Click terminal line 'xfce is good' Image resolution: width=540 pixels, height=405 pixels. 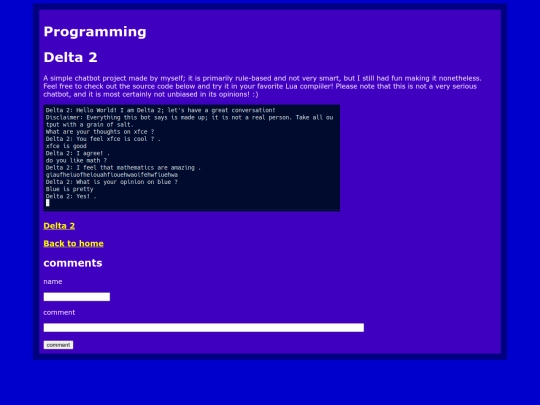point(66,146)
